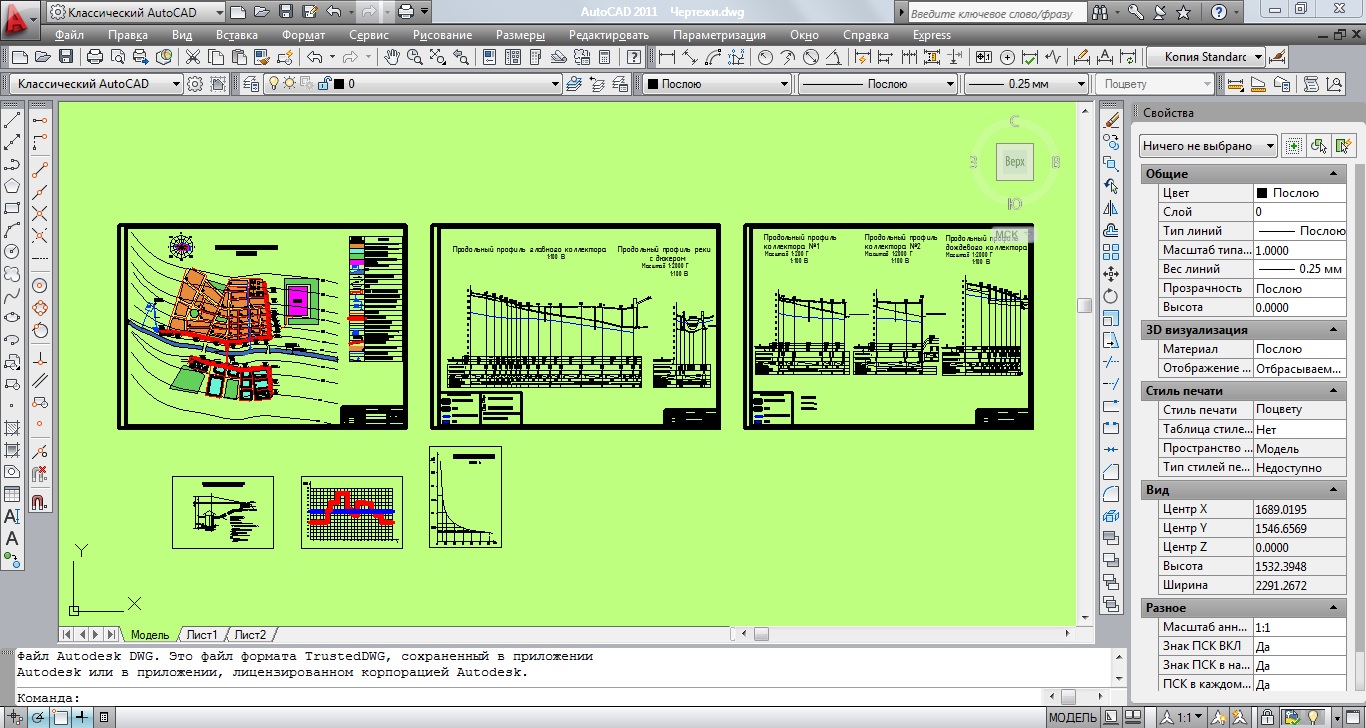Open the color control with black swatch
The height and width of the screenshot is (728, 1366).
point(716,84)
